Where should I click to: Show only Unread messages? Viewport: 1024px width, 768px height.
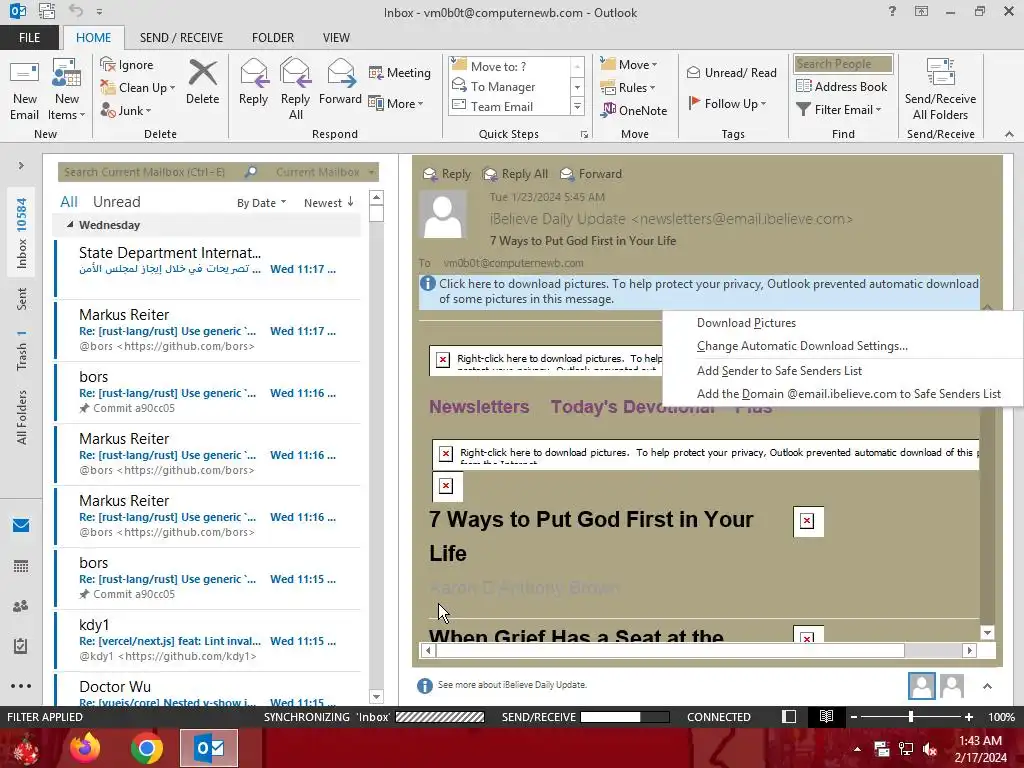coord(116,202)
